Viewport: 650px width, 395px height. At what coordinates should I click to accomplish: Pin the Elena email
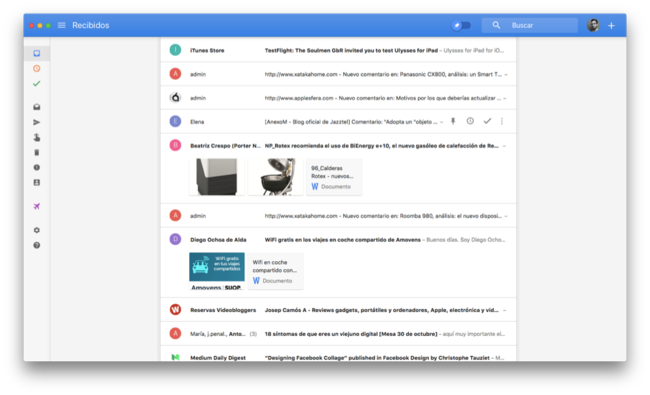[x=453, y=121]
